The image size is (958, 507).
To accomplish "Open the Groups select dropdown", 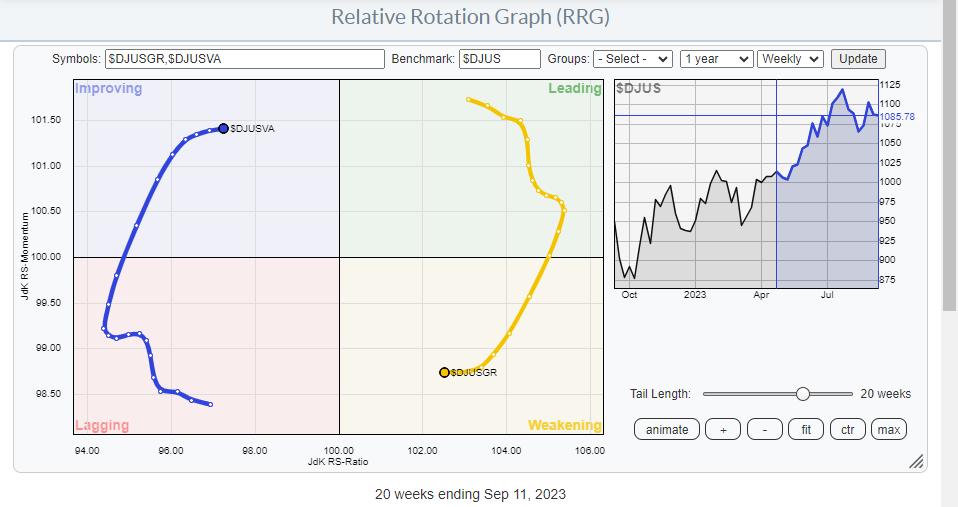I will point(633,59).
